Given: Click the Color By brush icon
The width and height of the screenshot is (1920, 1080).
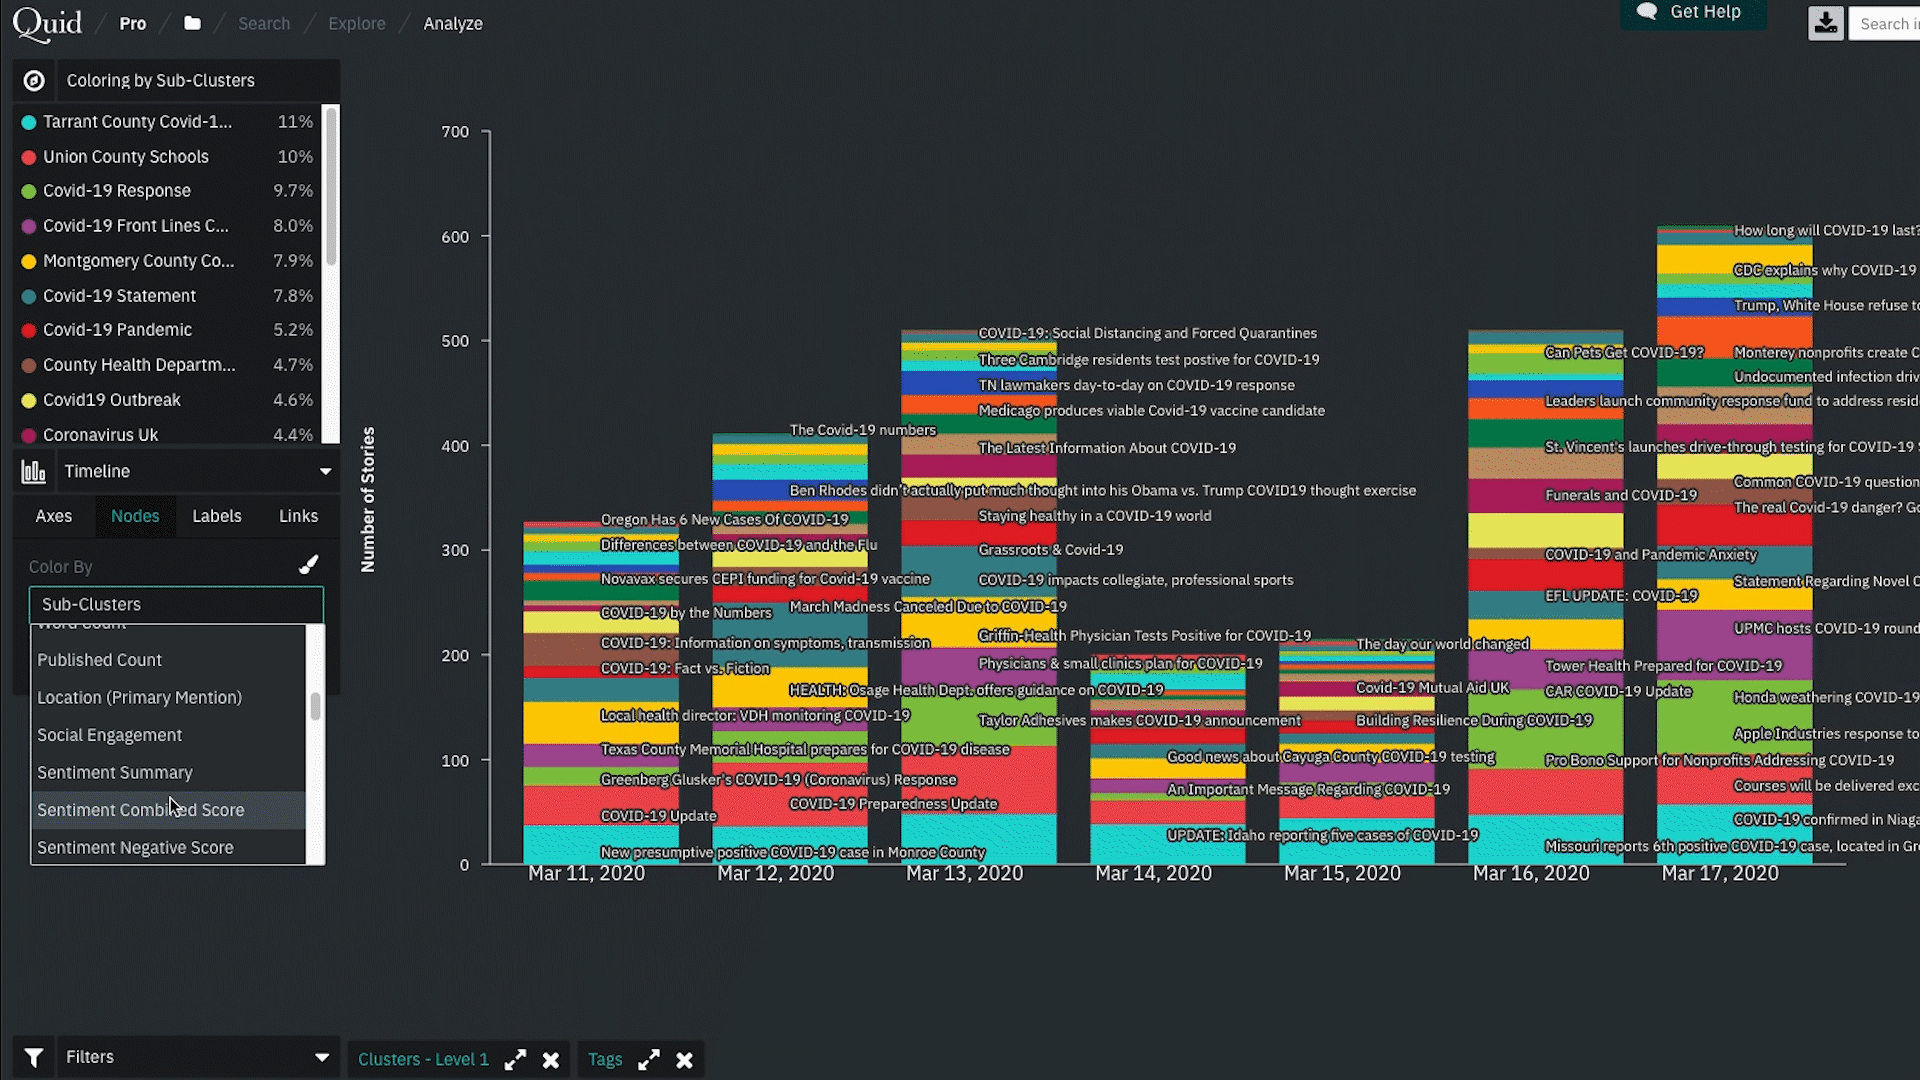Looking at the screenshot, I should point(308,564).
